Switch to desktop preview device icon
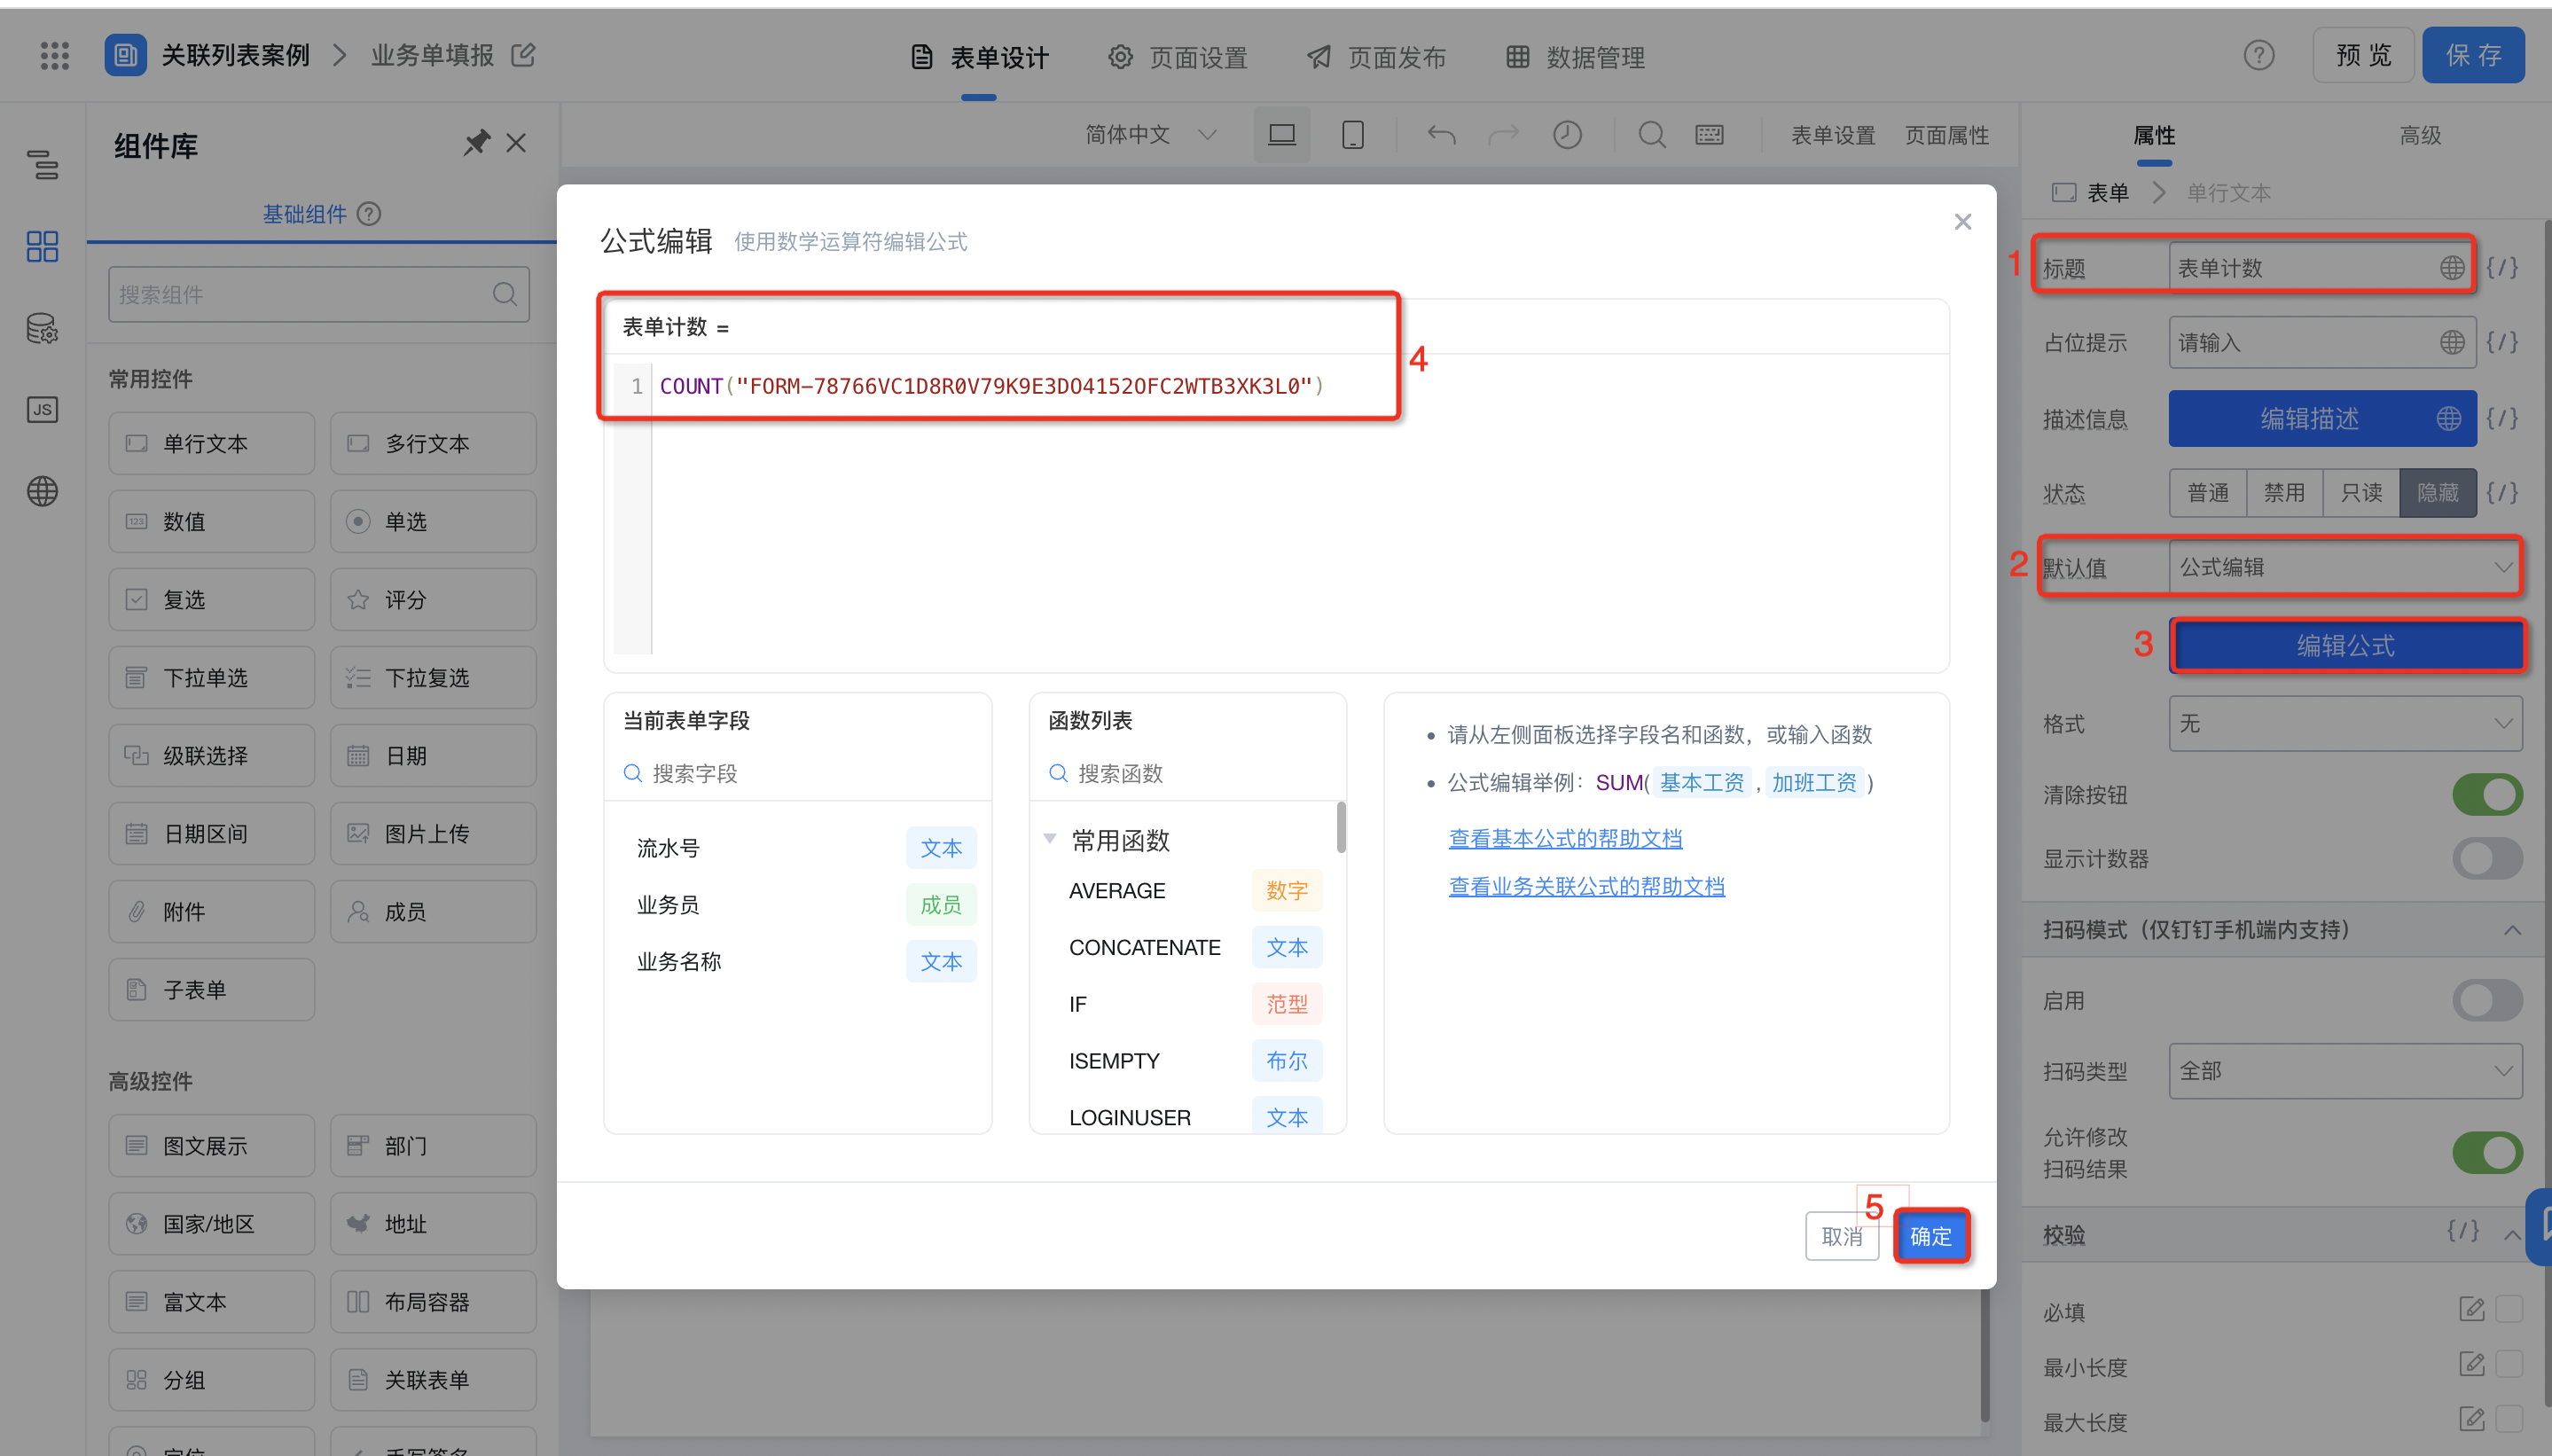 click(x=1281, y=134)
